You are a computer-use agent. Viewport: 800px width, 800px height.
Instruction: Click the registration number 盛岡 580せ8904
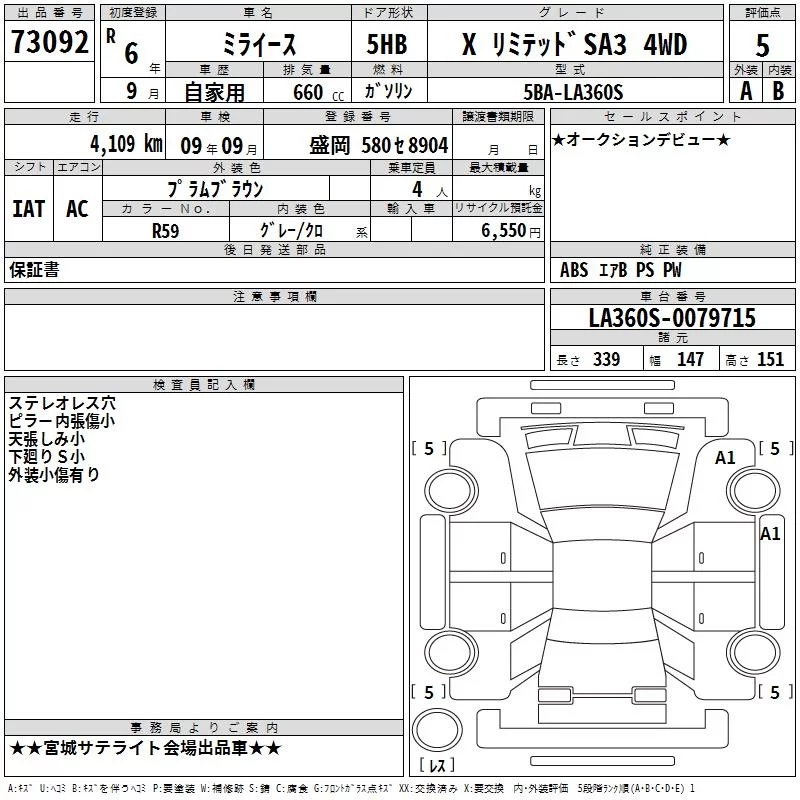click(x=378, y=144)
